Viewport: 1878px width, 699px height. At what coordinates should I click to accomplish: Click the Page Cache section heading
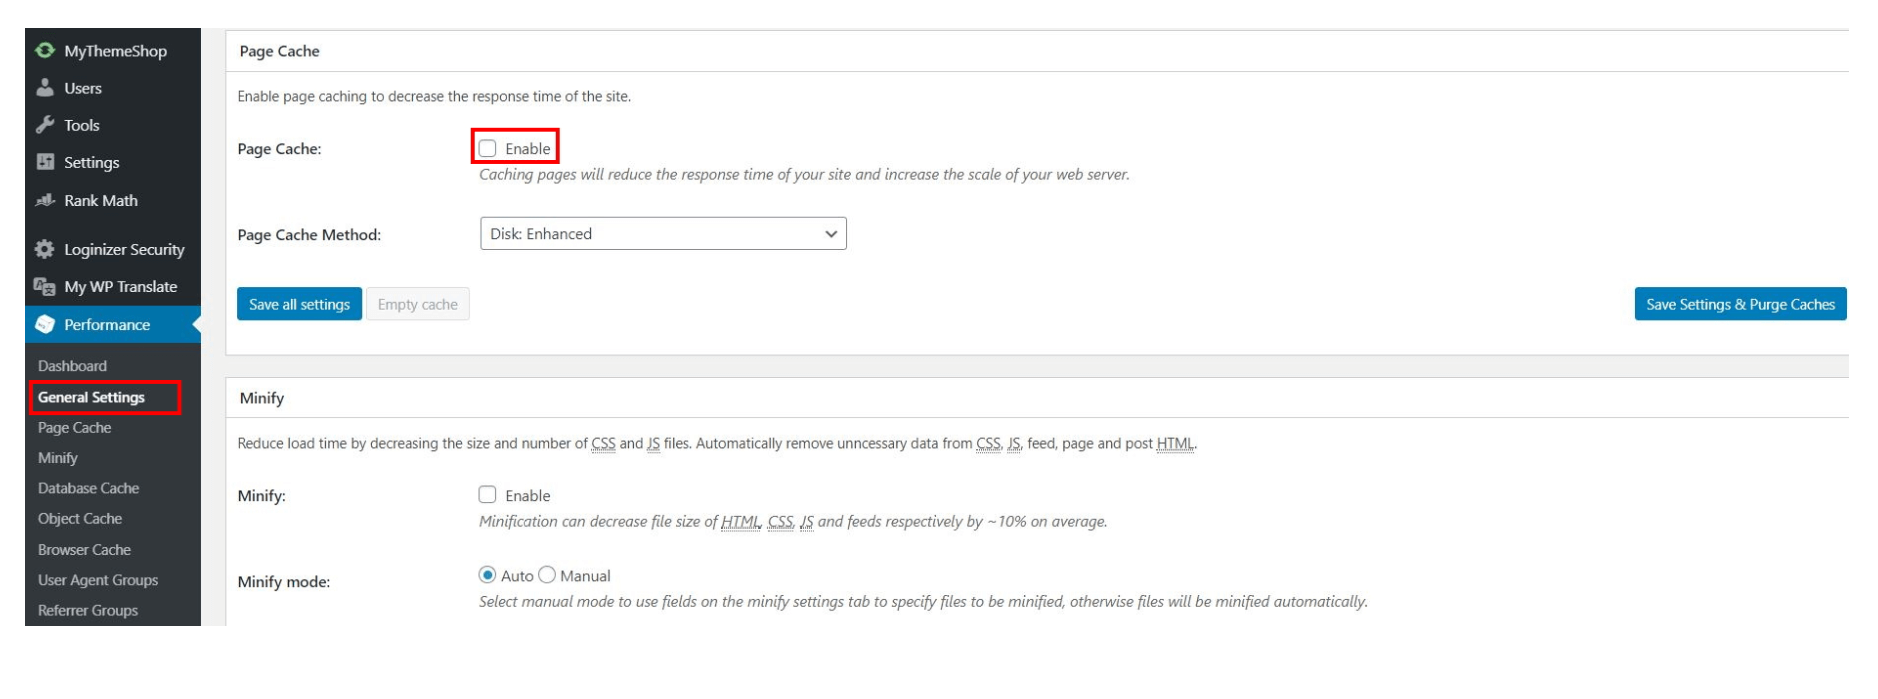(279, 51)
